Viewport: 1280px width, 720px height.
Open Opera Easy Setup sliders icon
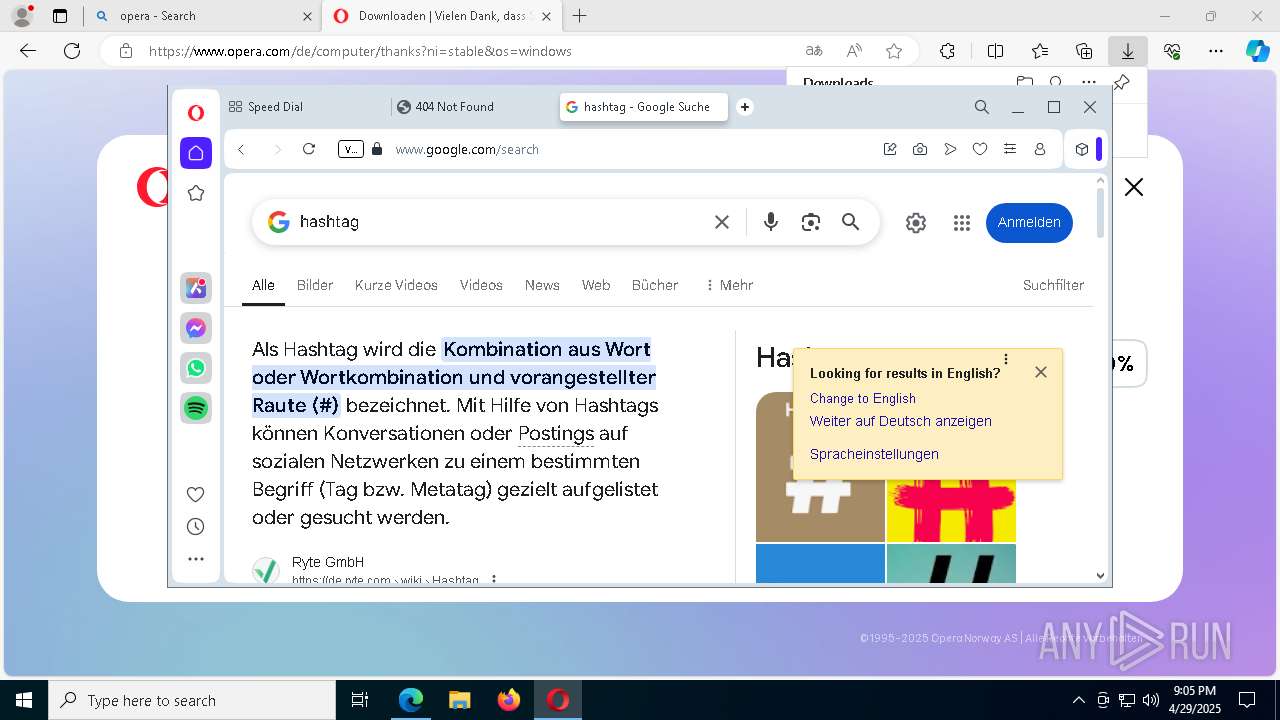[x=1010, y=149]
